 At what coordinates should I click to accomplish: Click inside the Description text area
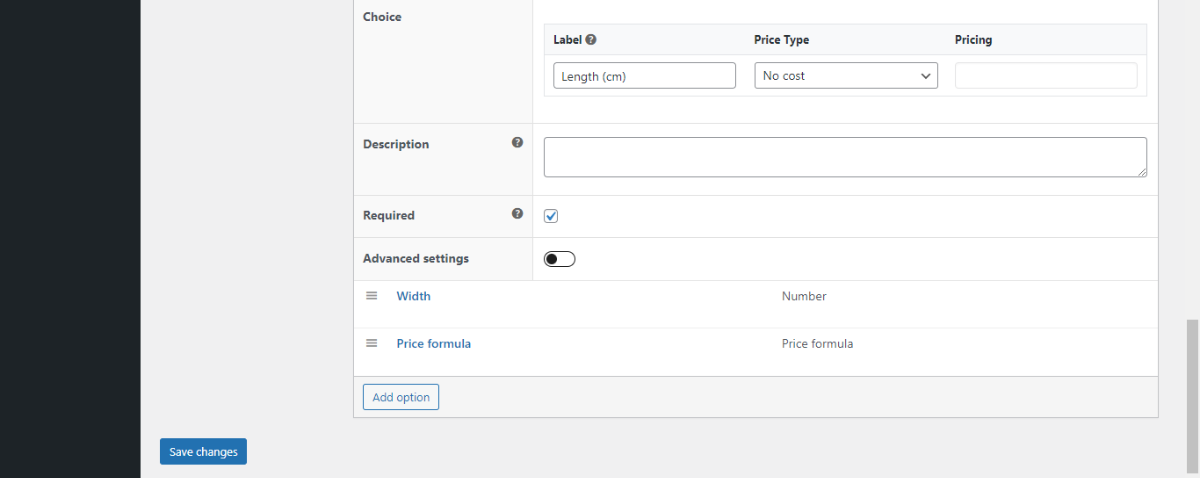point(845,157)
